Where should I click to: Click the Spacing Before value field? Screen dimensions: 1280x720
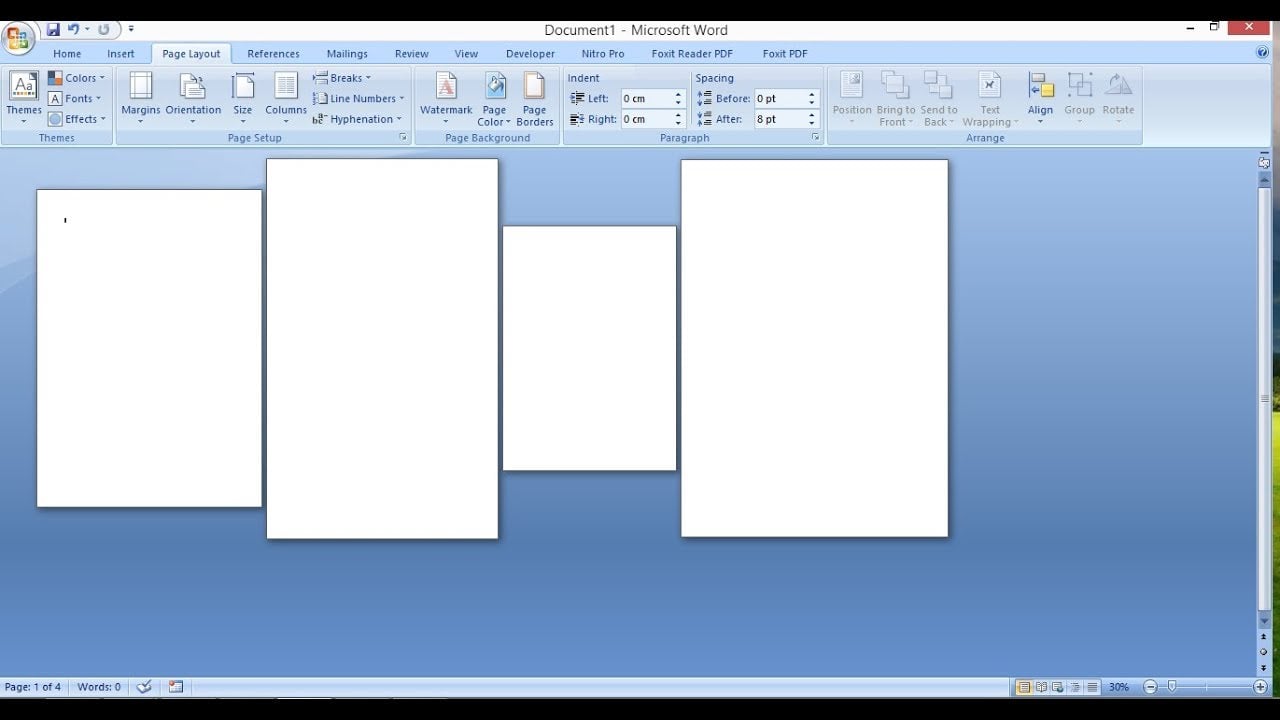pos(780,99)
